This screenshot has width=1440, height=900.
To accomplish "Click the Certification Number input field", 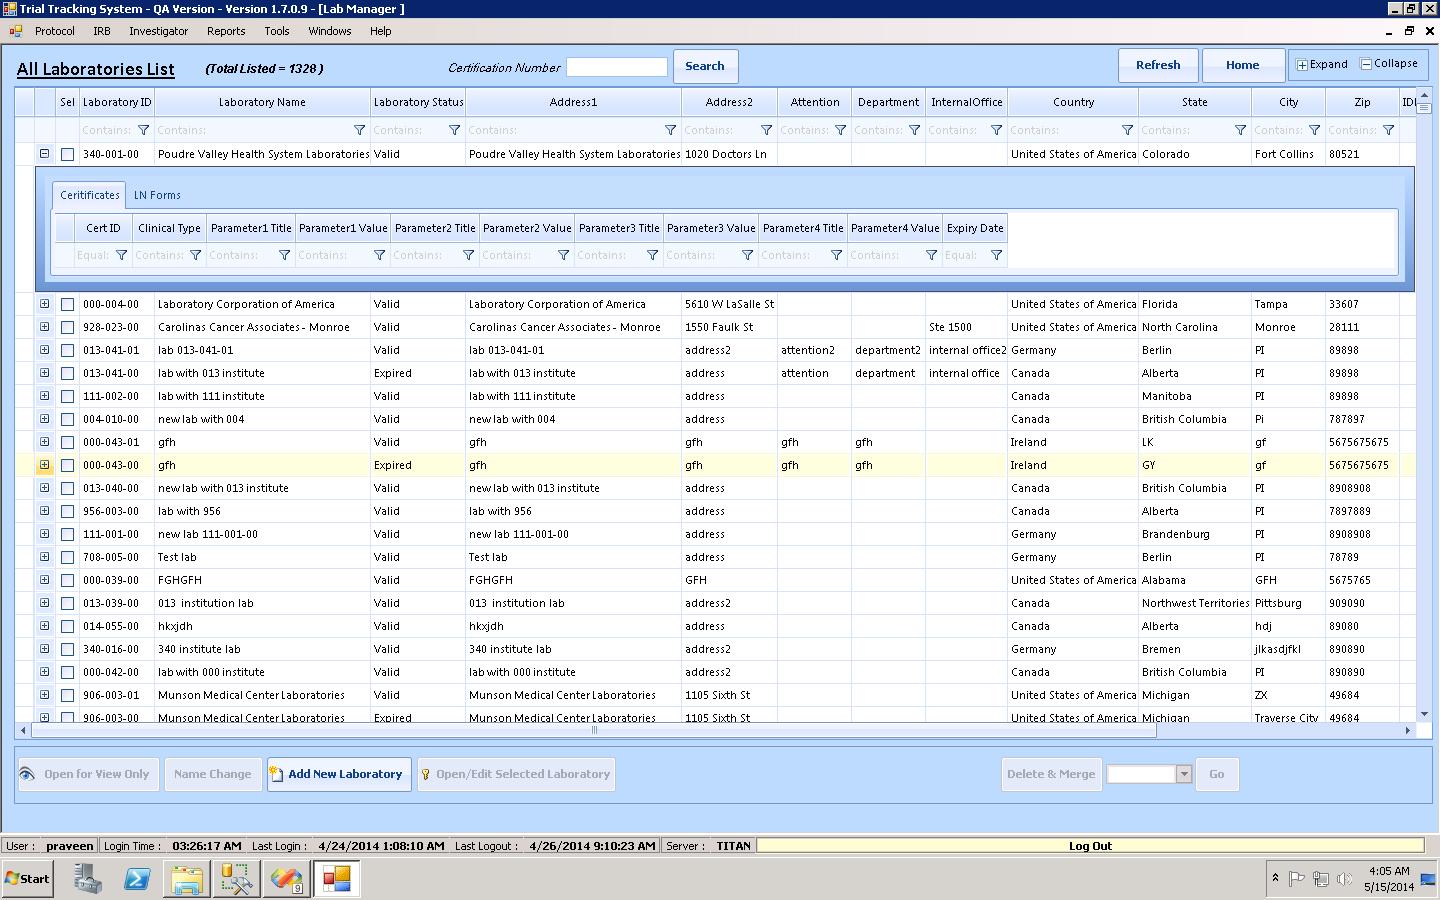I will 616,67.
